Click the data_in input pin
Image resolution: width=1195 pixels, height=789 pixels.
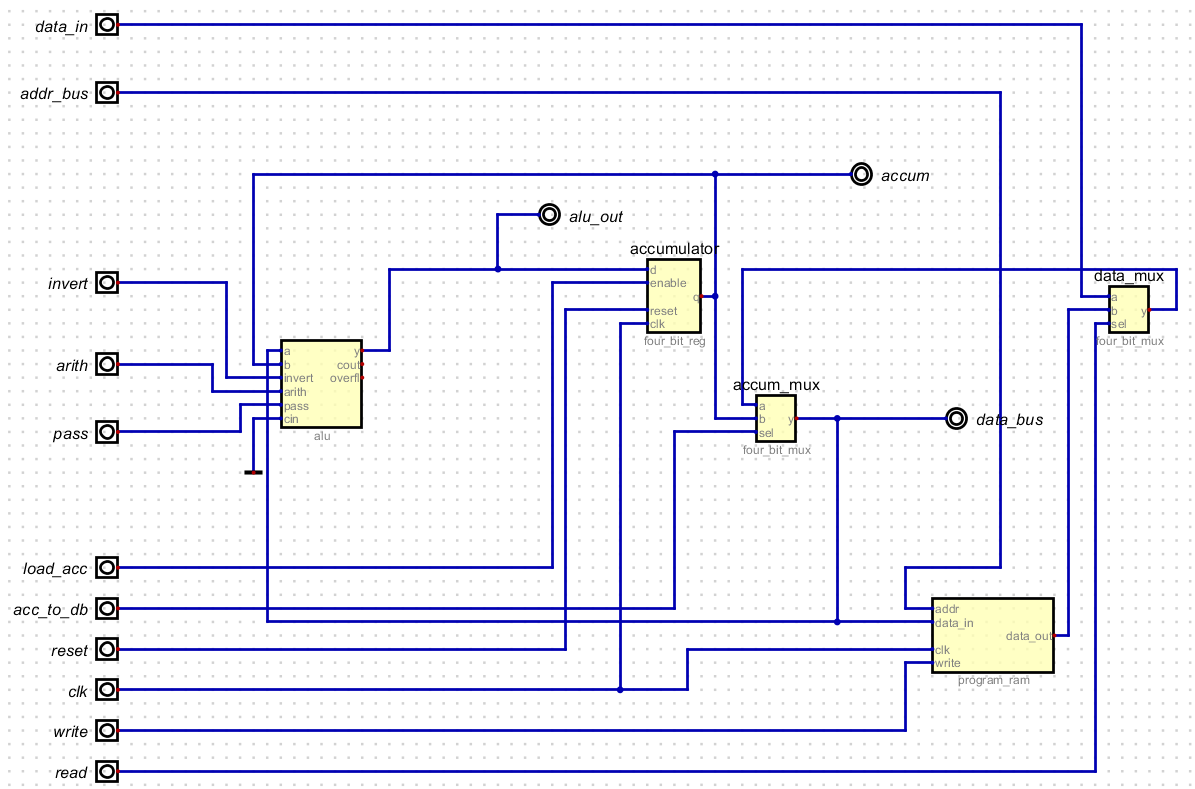[105, 25]
